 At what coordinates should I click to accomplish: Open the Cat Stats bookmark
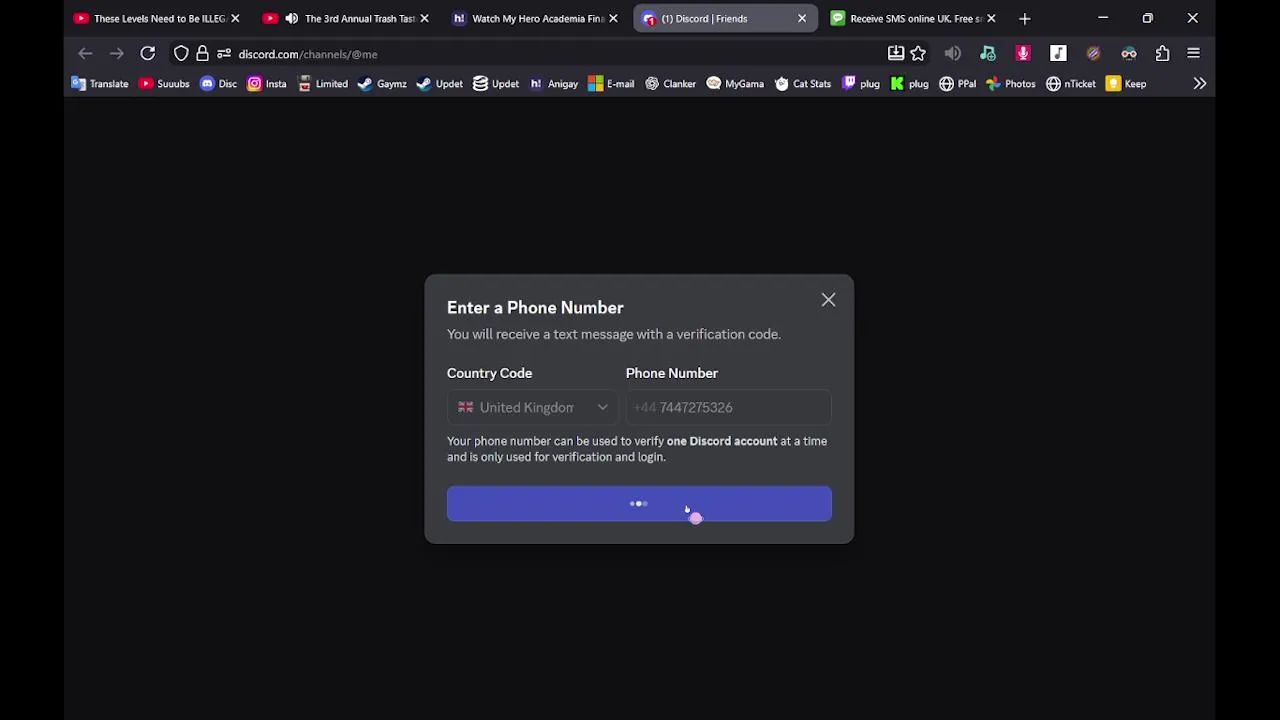tap(802, 84)
